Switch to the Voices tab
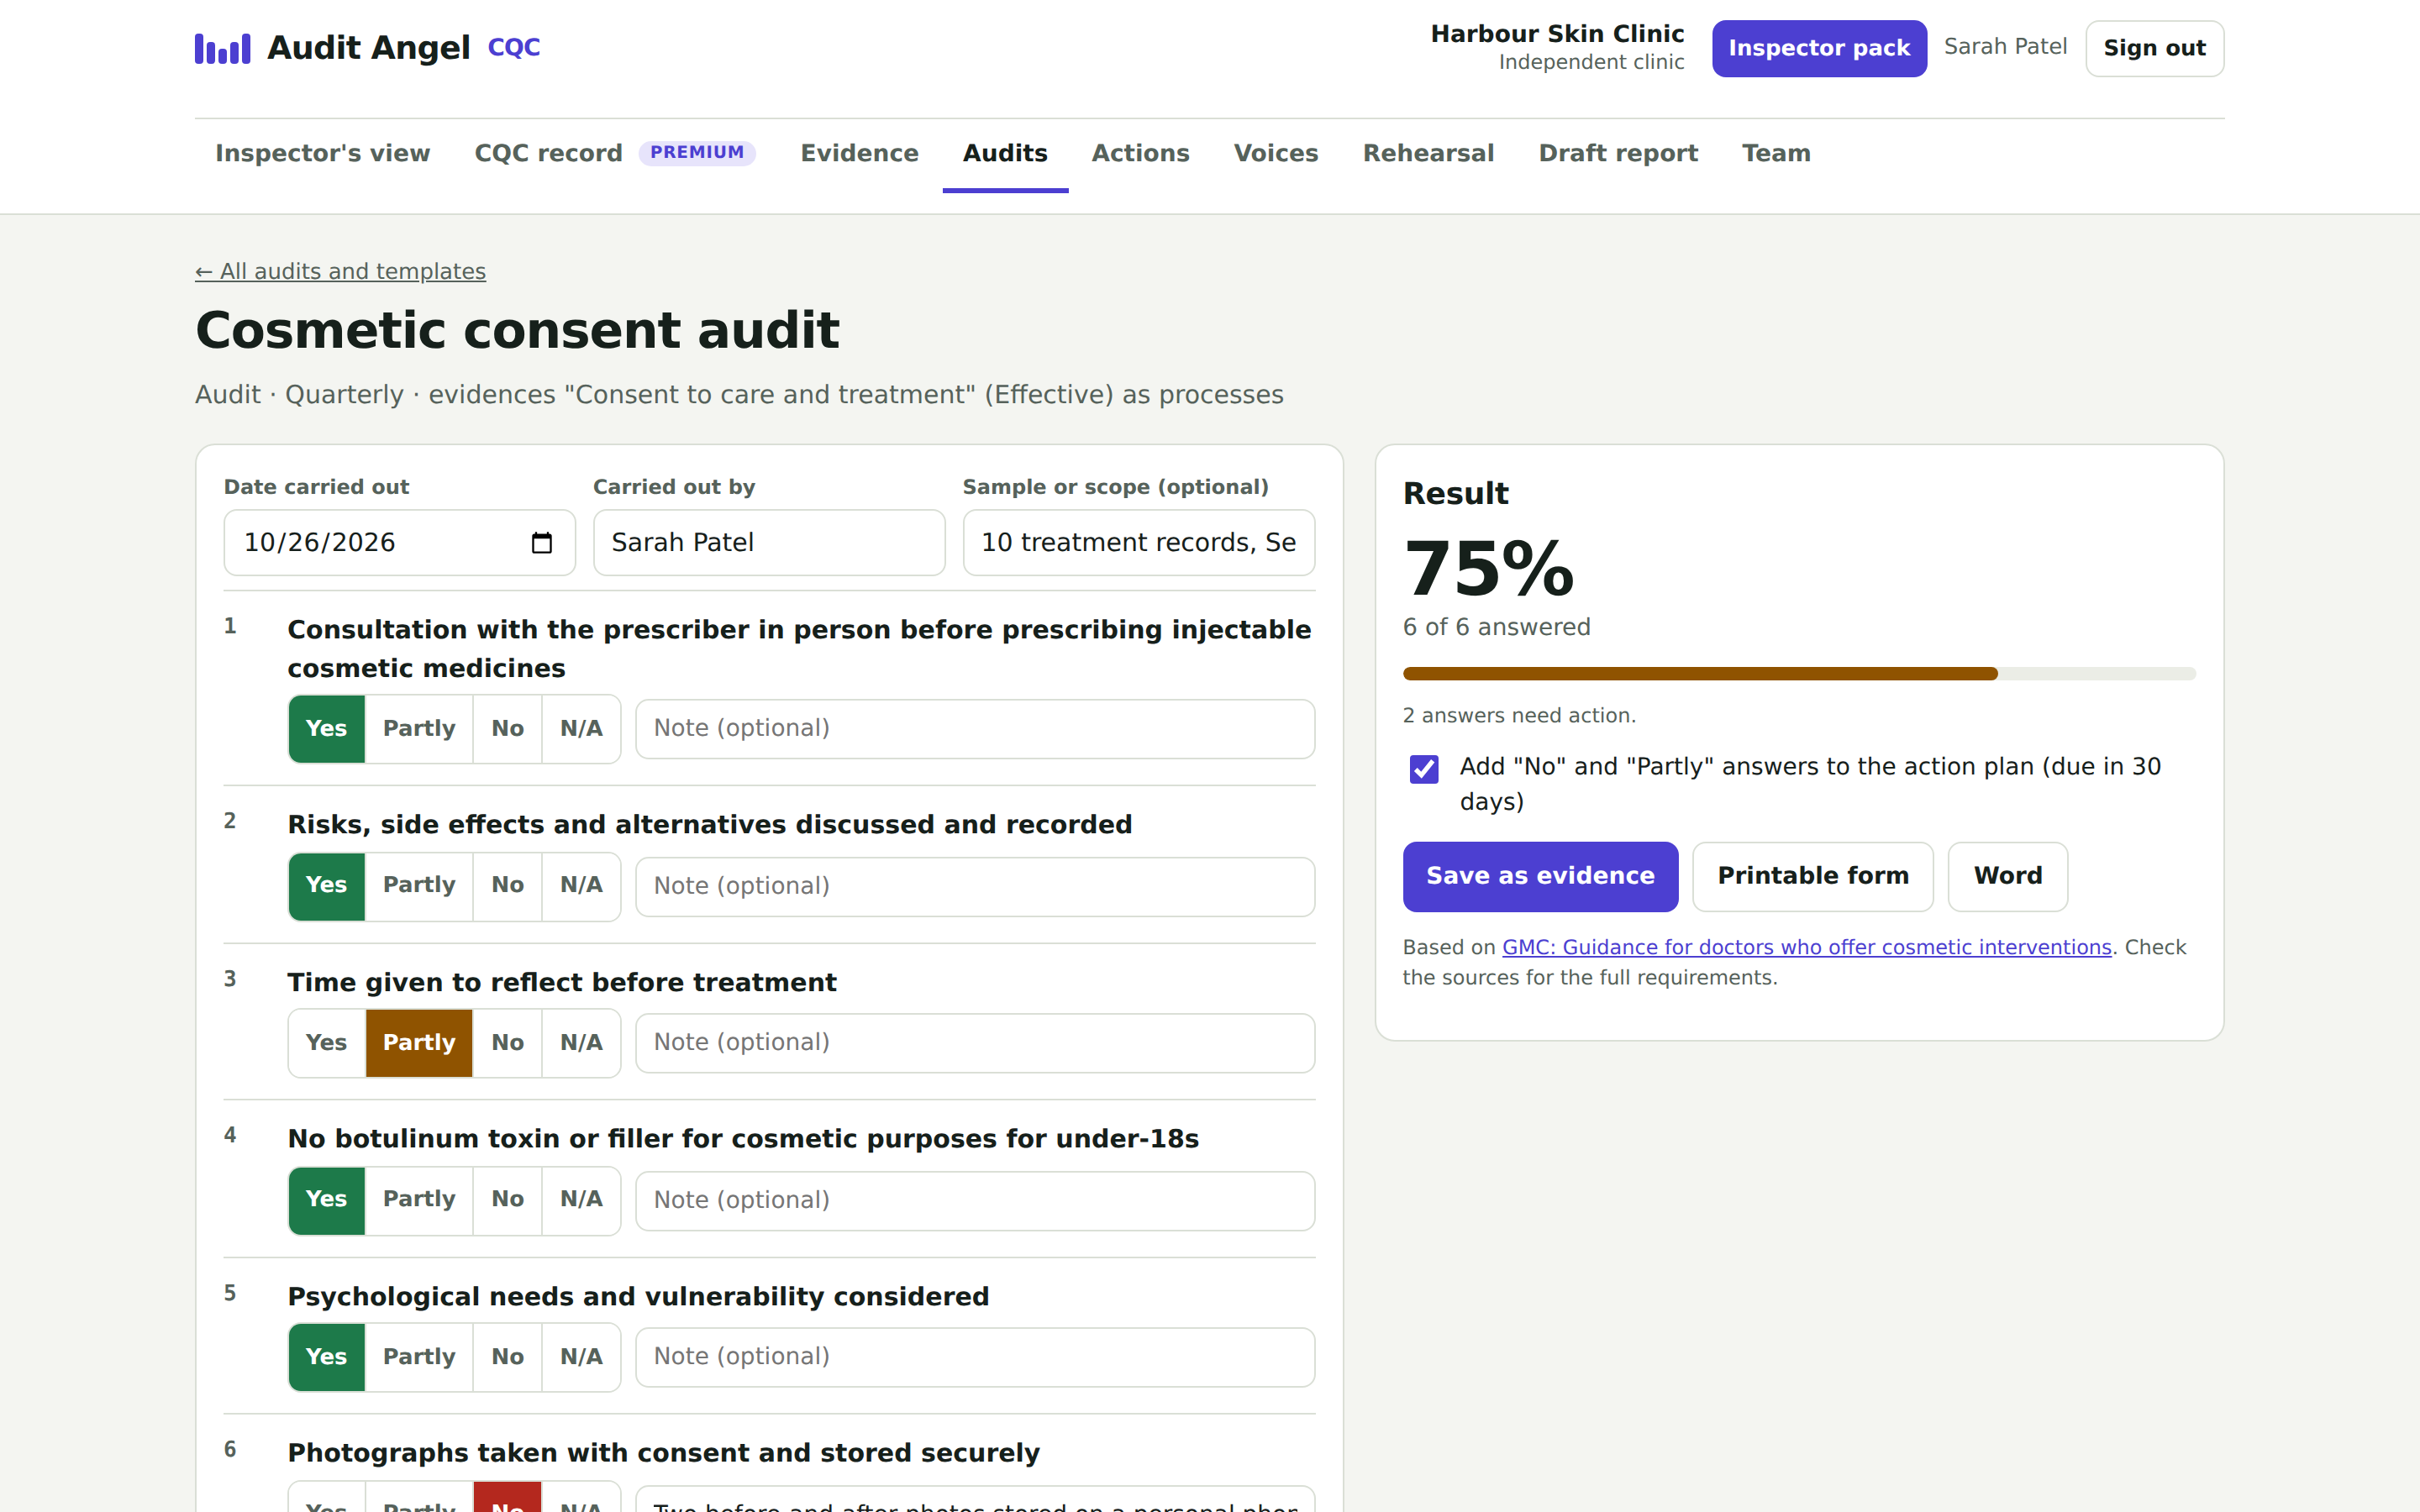The image size is (2420, 1512). point(1276,153)
